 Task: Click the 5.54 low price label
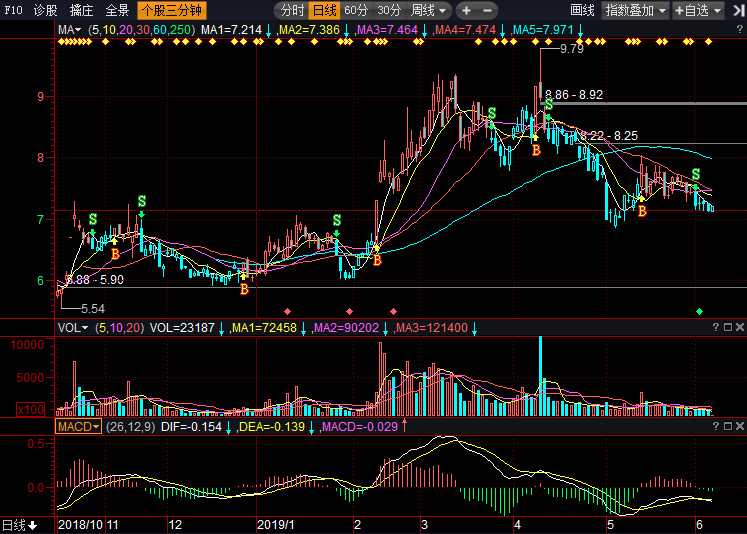pyautogui.click(x=93, y=309)
